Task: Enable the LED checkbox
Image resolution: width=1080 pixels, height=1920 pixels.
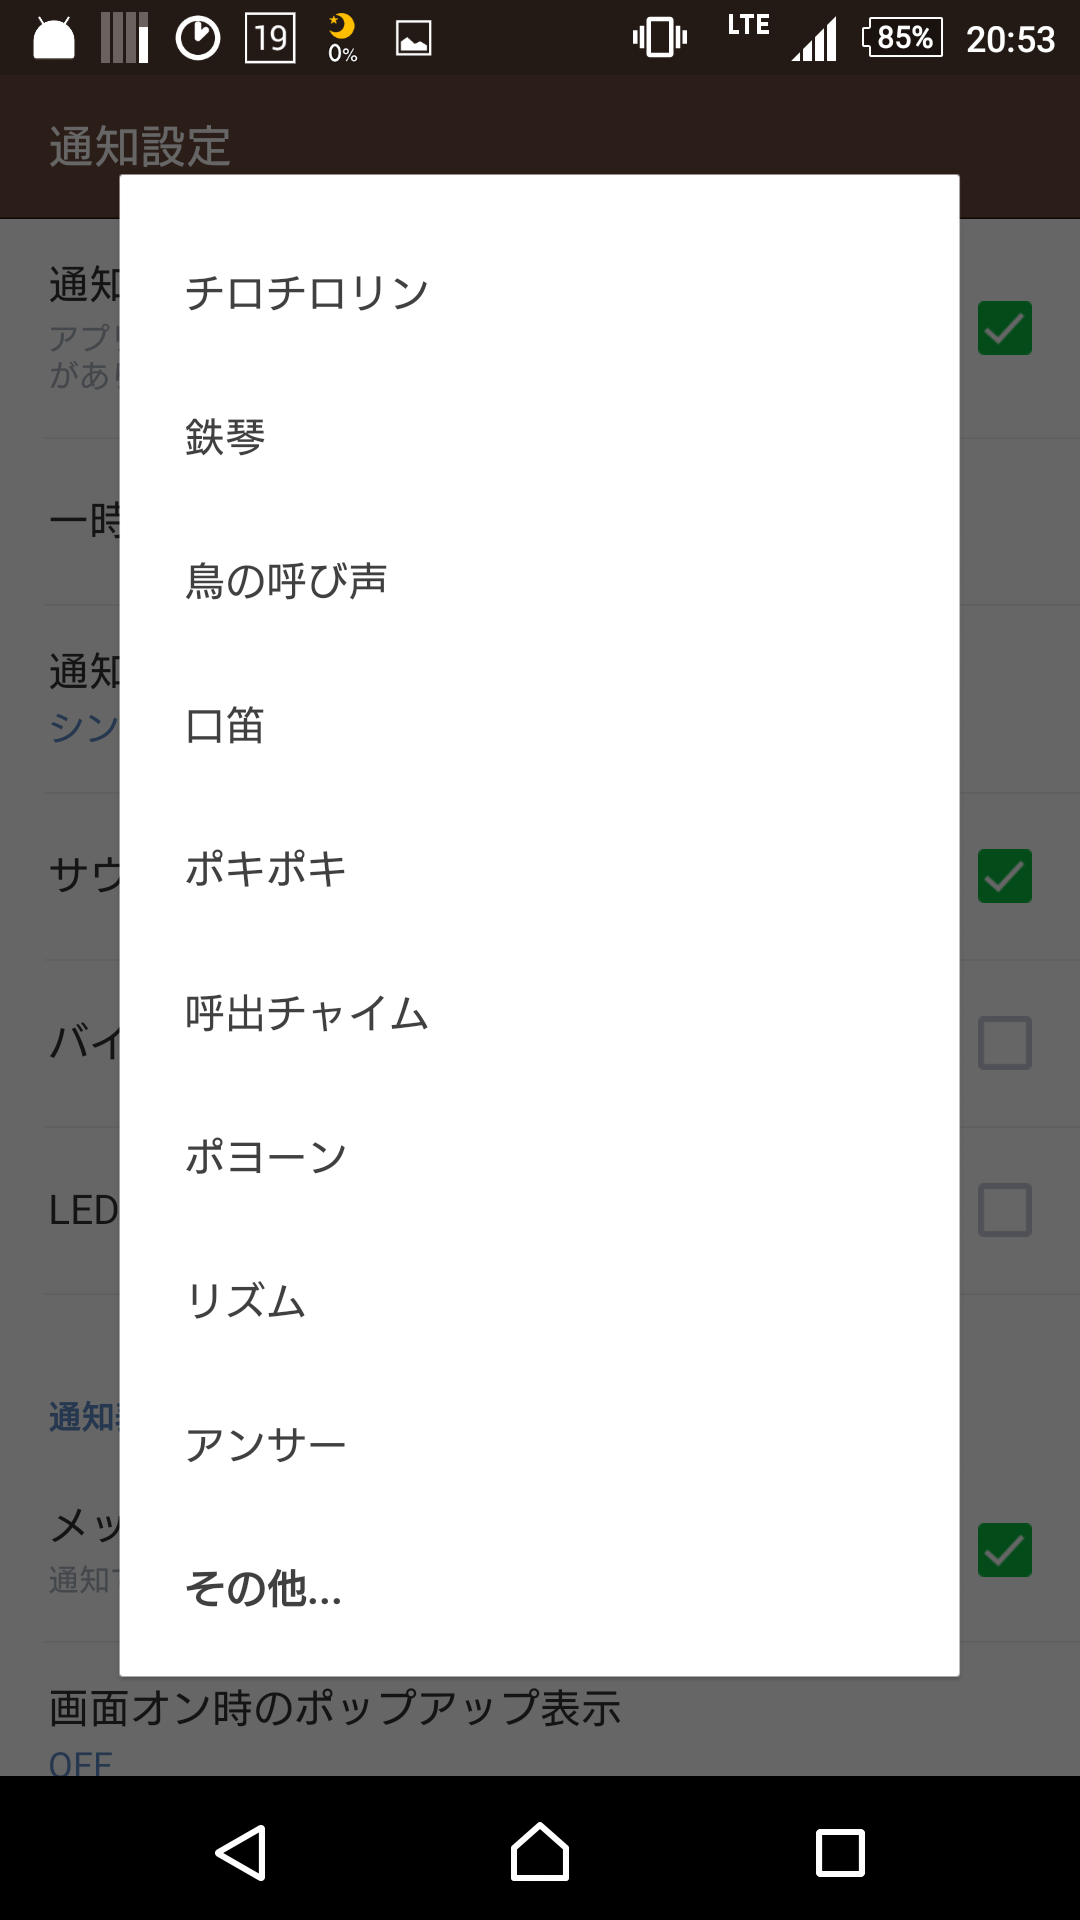Action: pyautogui.click(x=1005, y=1210)
